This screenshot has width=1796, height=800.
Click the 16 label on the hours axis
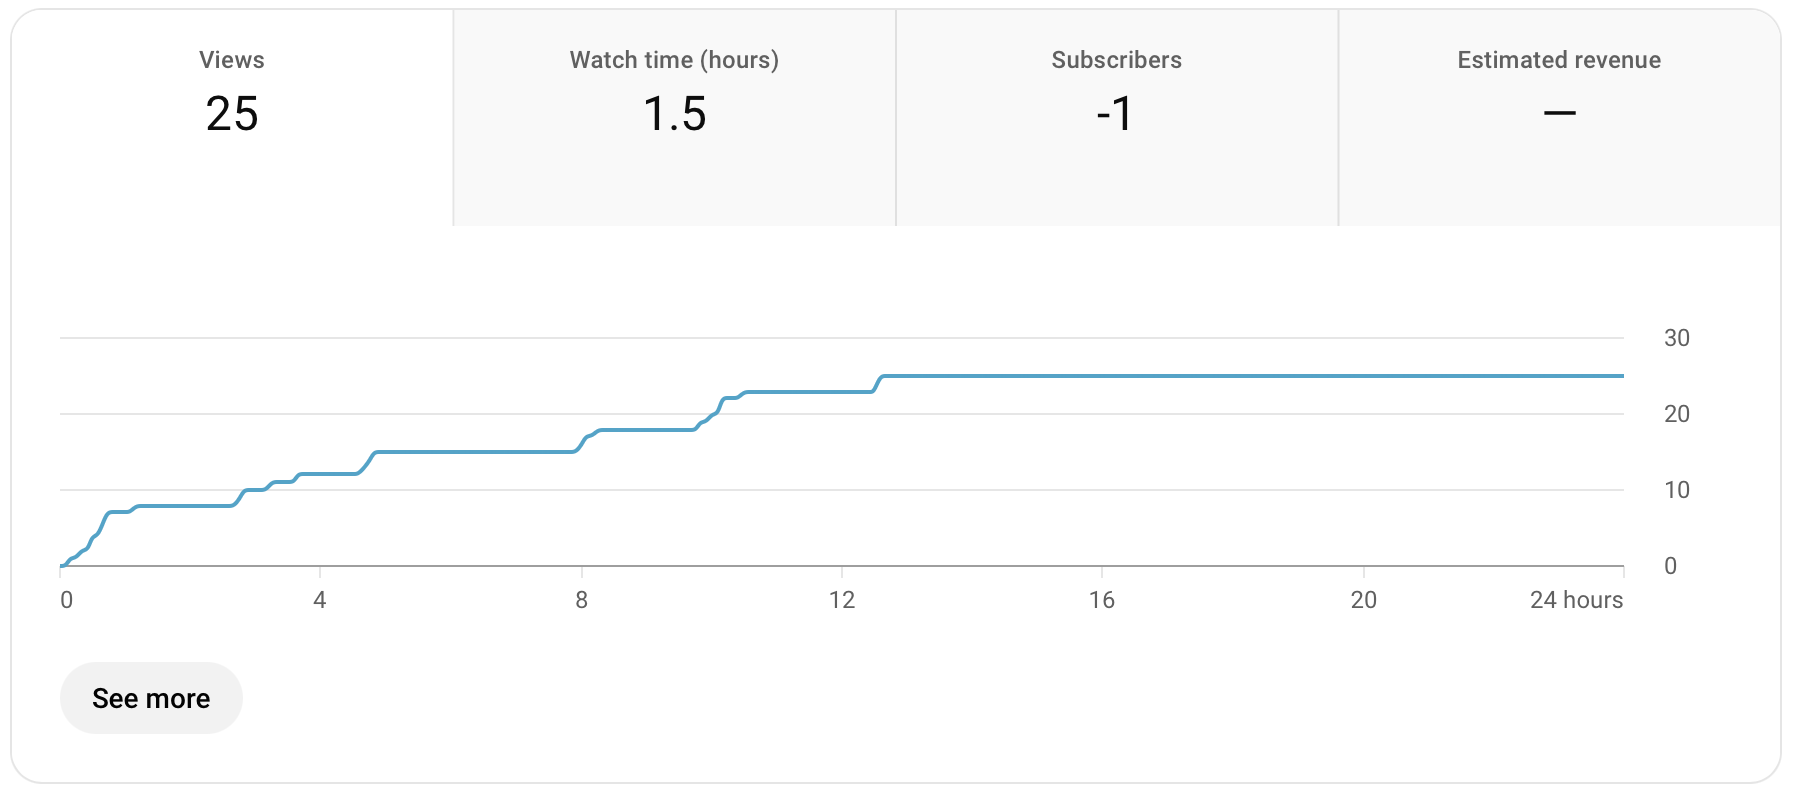click(x=1102, y=600)
